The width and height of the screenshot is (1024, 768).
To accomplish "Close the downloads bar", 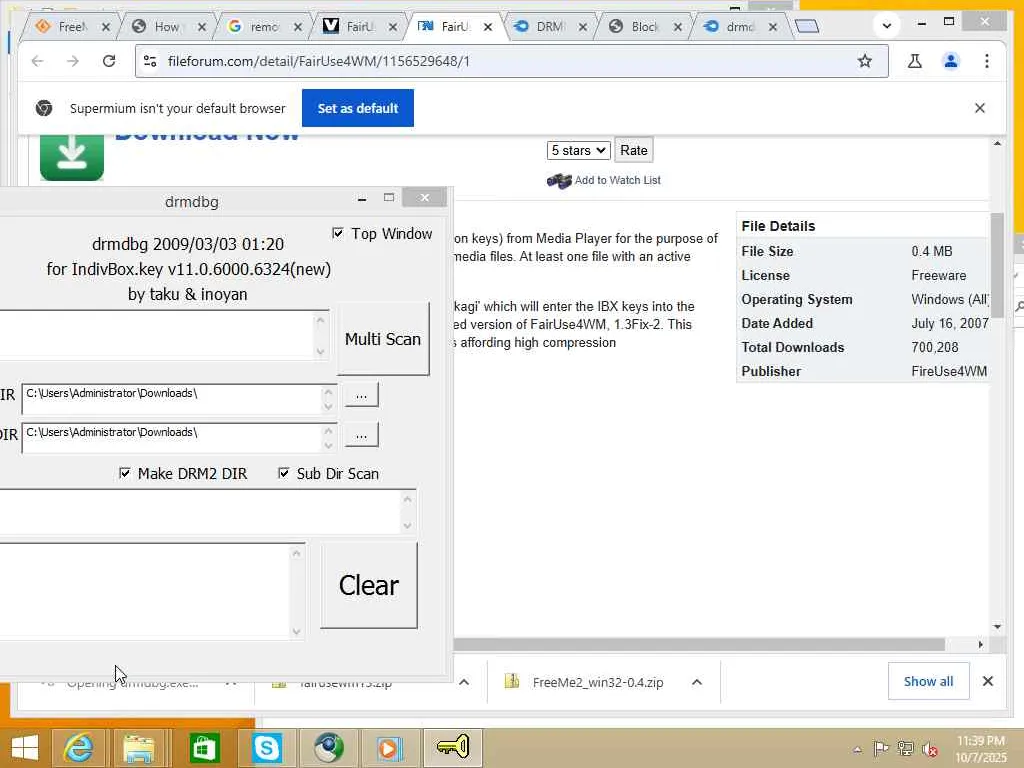I will (x=988, y=681).
